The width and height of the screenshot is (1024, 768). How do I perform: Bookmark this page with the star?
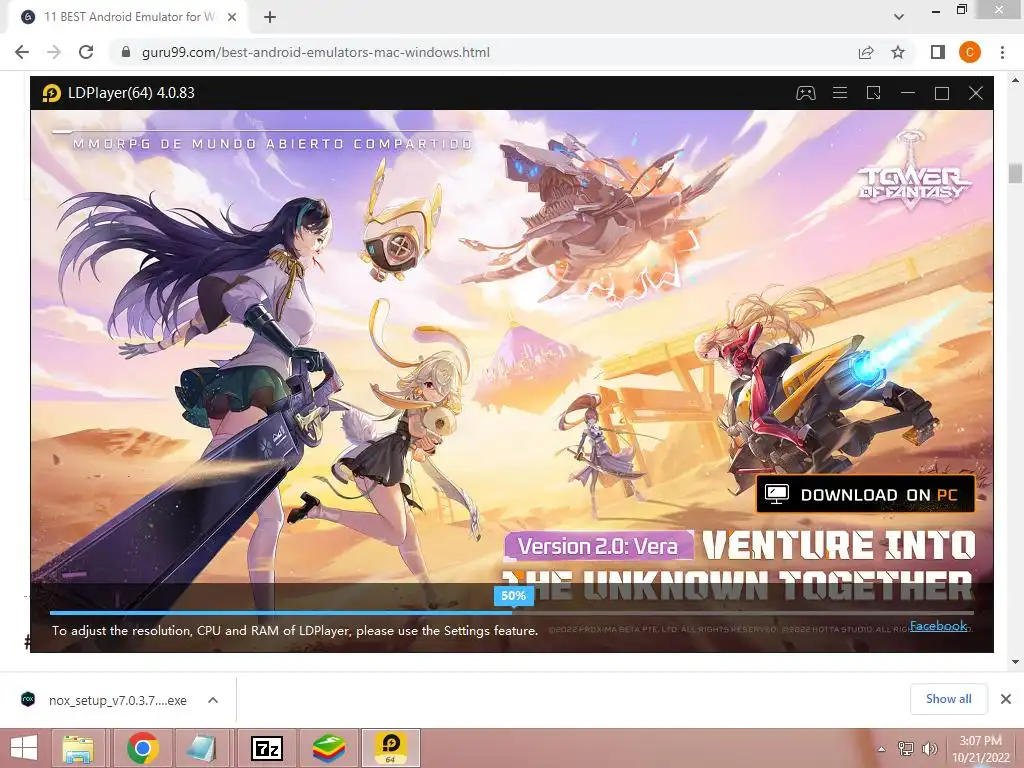[898, 52]
